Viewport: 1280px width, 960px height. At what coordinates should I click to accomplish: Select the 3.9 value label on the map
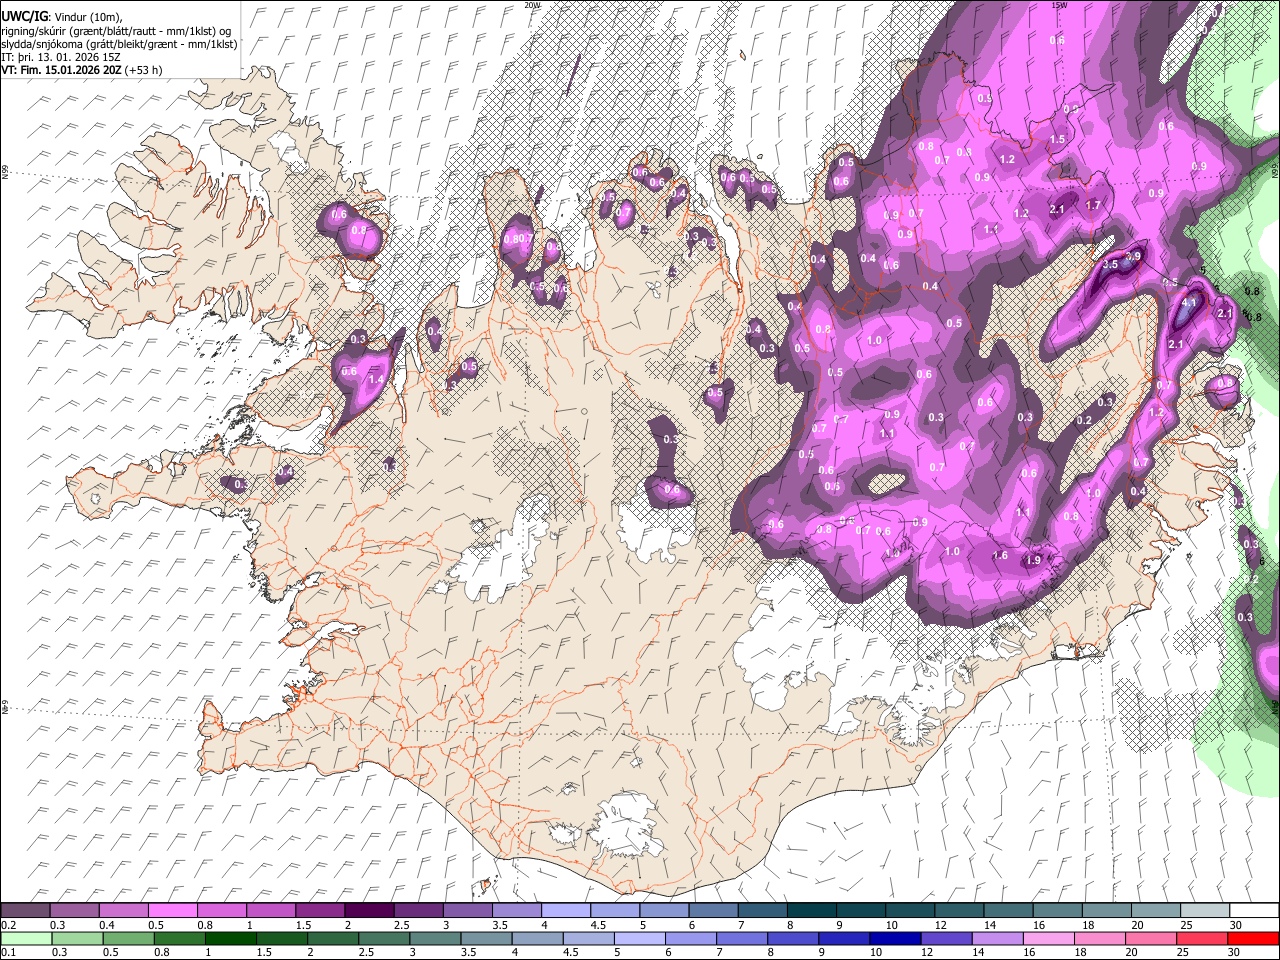1133,256
